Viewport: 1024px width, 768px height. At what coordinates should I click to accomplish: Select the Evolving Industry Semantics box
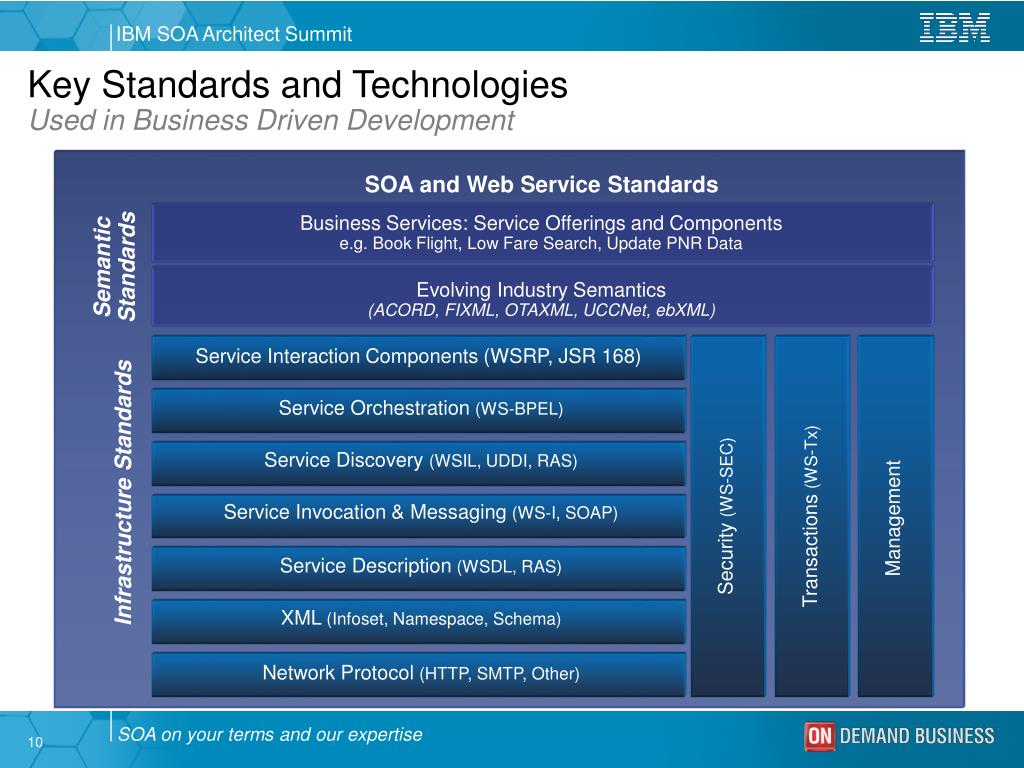[x=542, y=296]
